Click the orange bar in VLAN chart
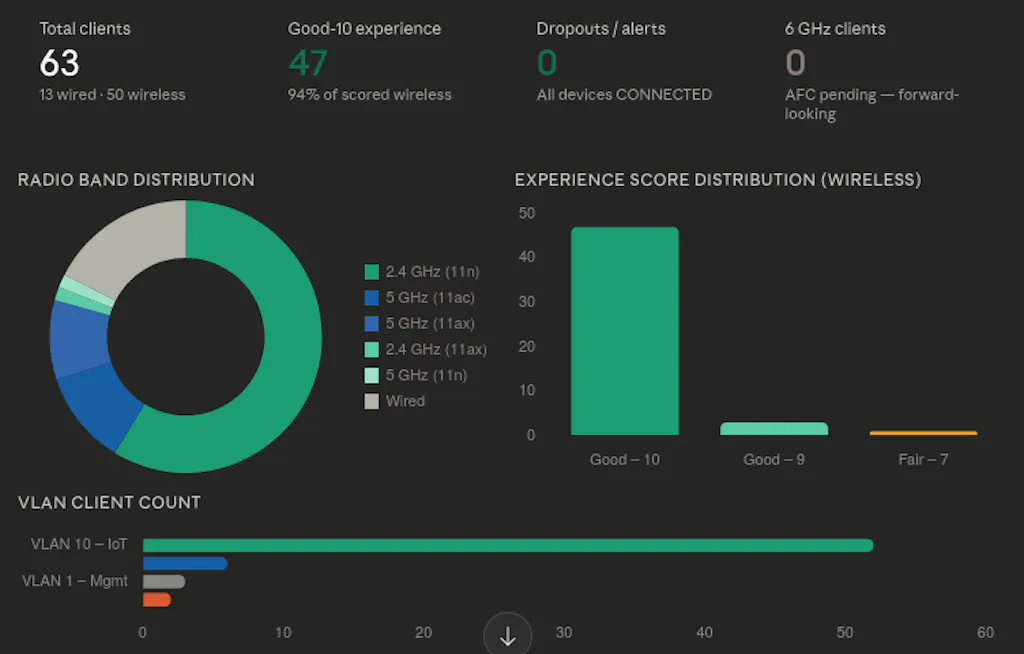 (x=157, y=600)
